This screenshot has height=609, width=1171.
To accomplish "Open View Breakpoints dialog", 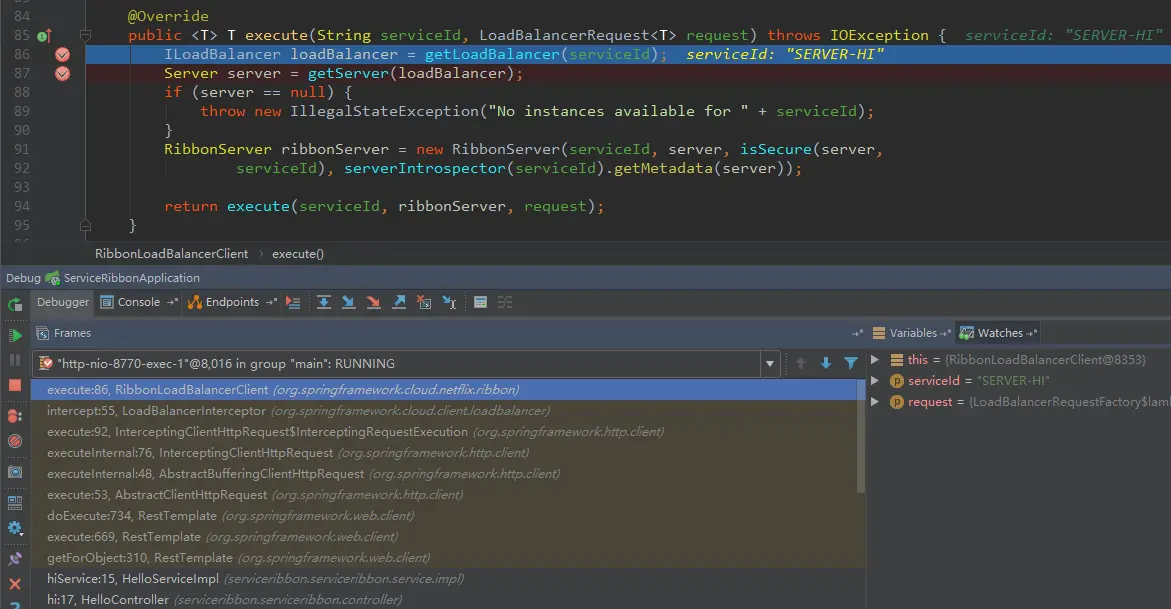I will click(x=15, y=416).
